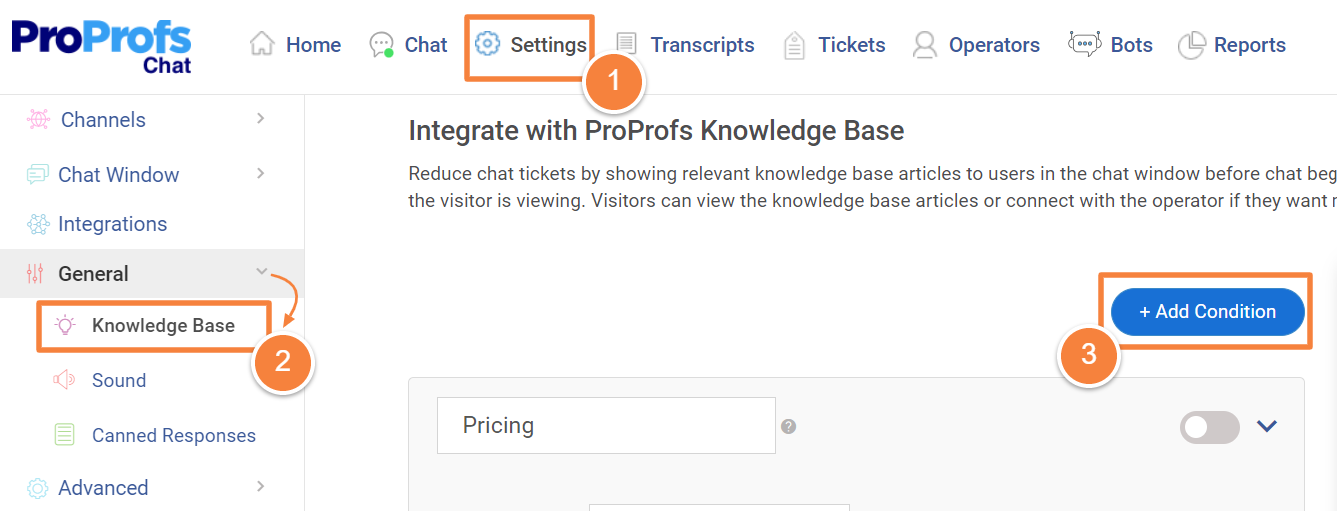Click the Home house icon
This screenshot has height=511, width=1337.
(x=262, y=44)
